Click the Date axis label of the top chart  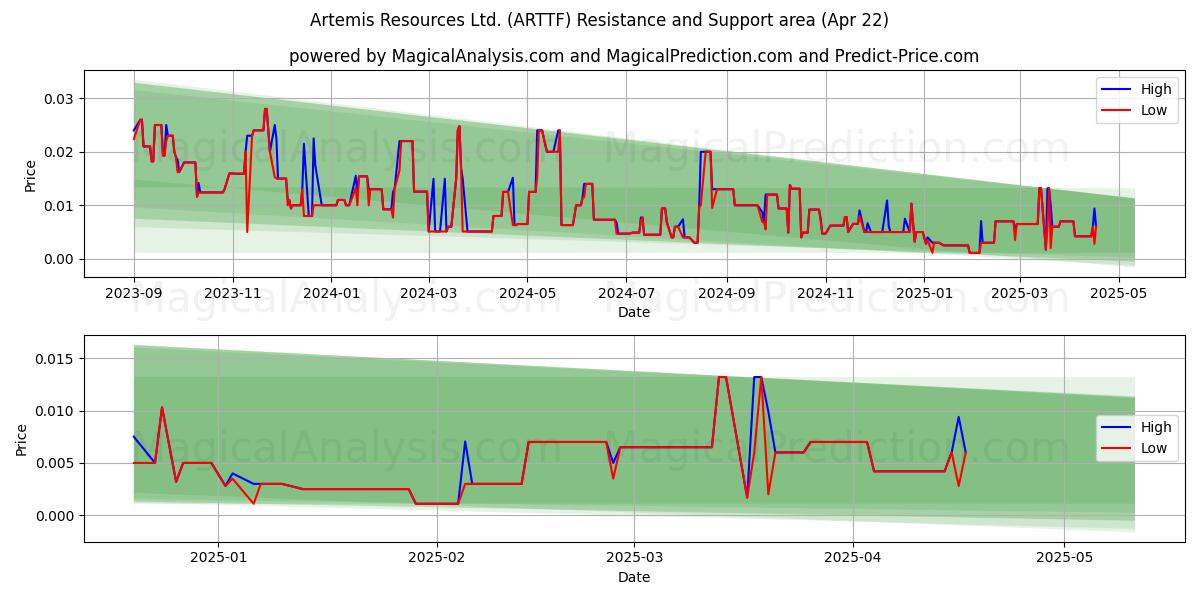click(x=634, y=312)
